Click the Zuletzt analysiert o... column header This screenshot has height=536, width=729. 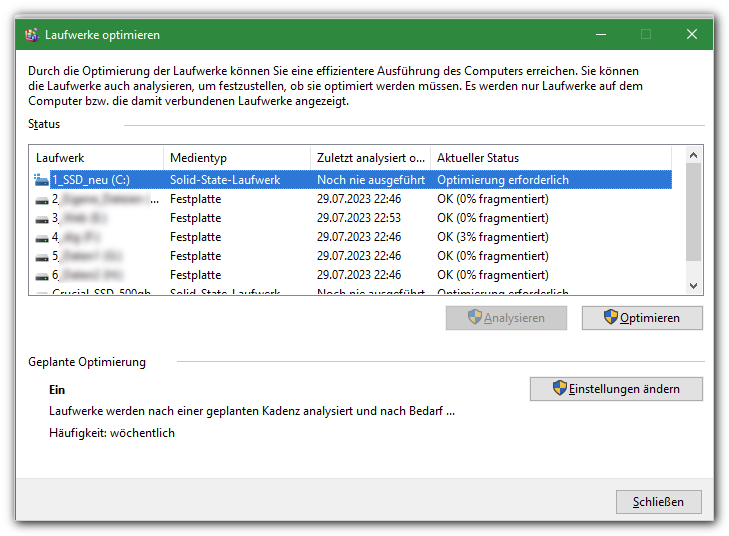[371, 158]
